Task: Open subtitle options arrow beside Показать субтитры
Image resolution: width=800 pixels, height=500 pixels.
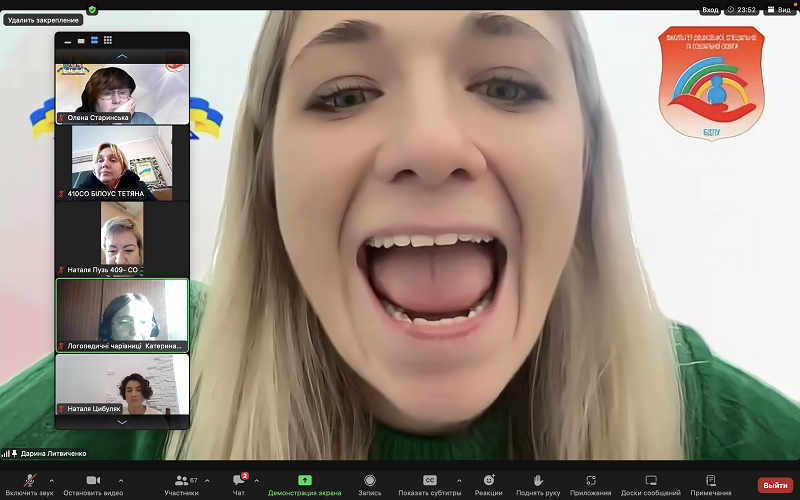Action: pyautogui.click(x=459, y=481)
